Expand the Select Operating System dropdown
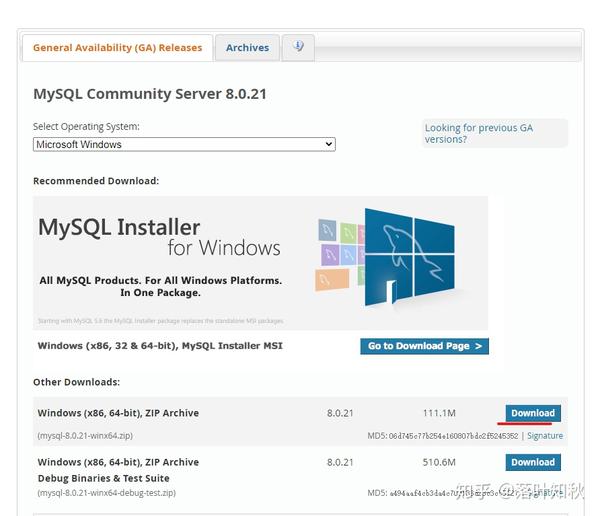The width and height of the screenshot is (600, 516). pyautogui.click(x=184, y=144)
